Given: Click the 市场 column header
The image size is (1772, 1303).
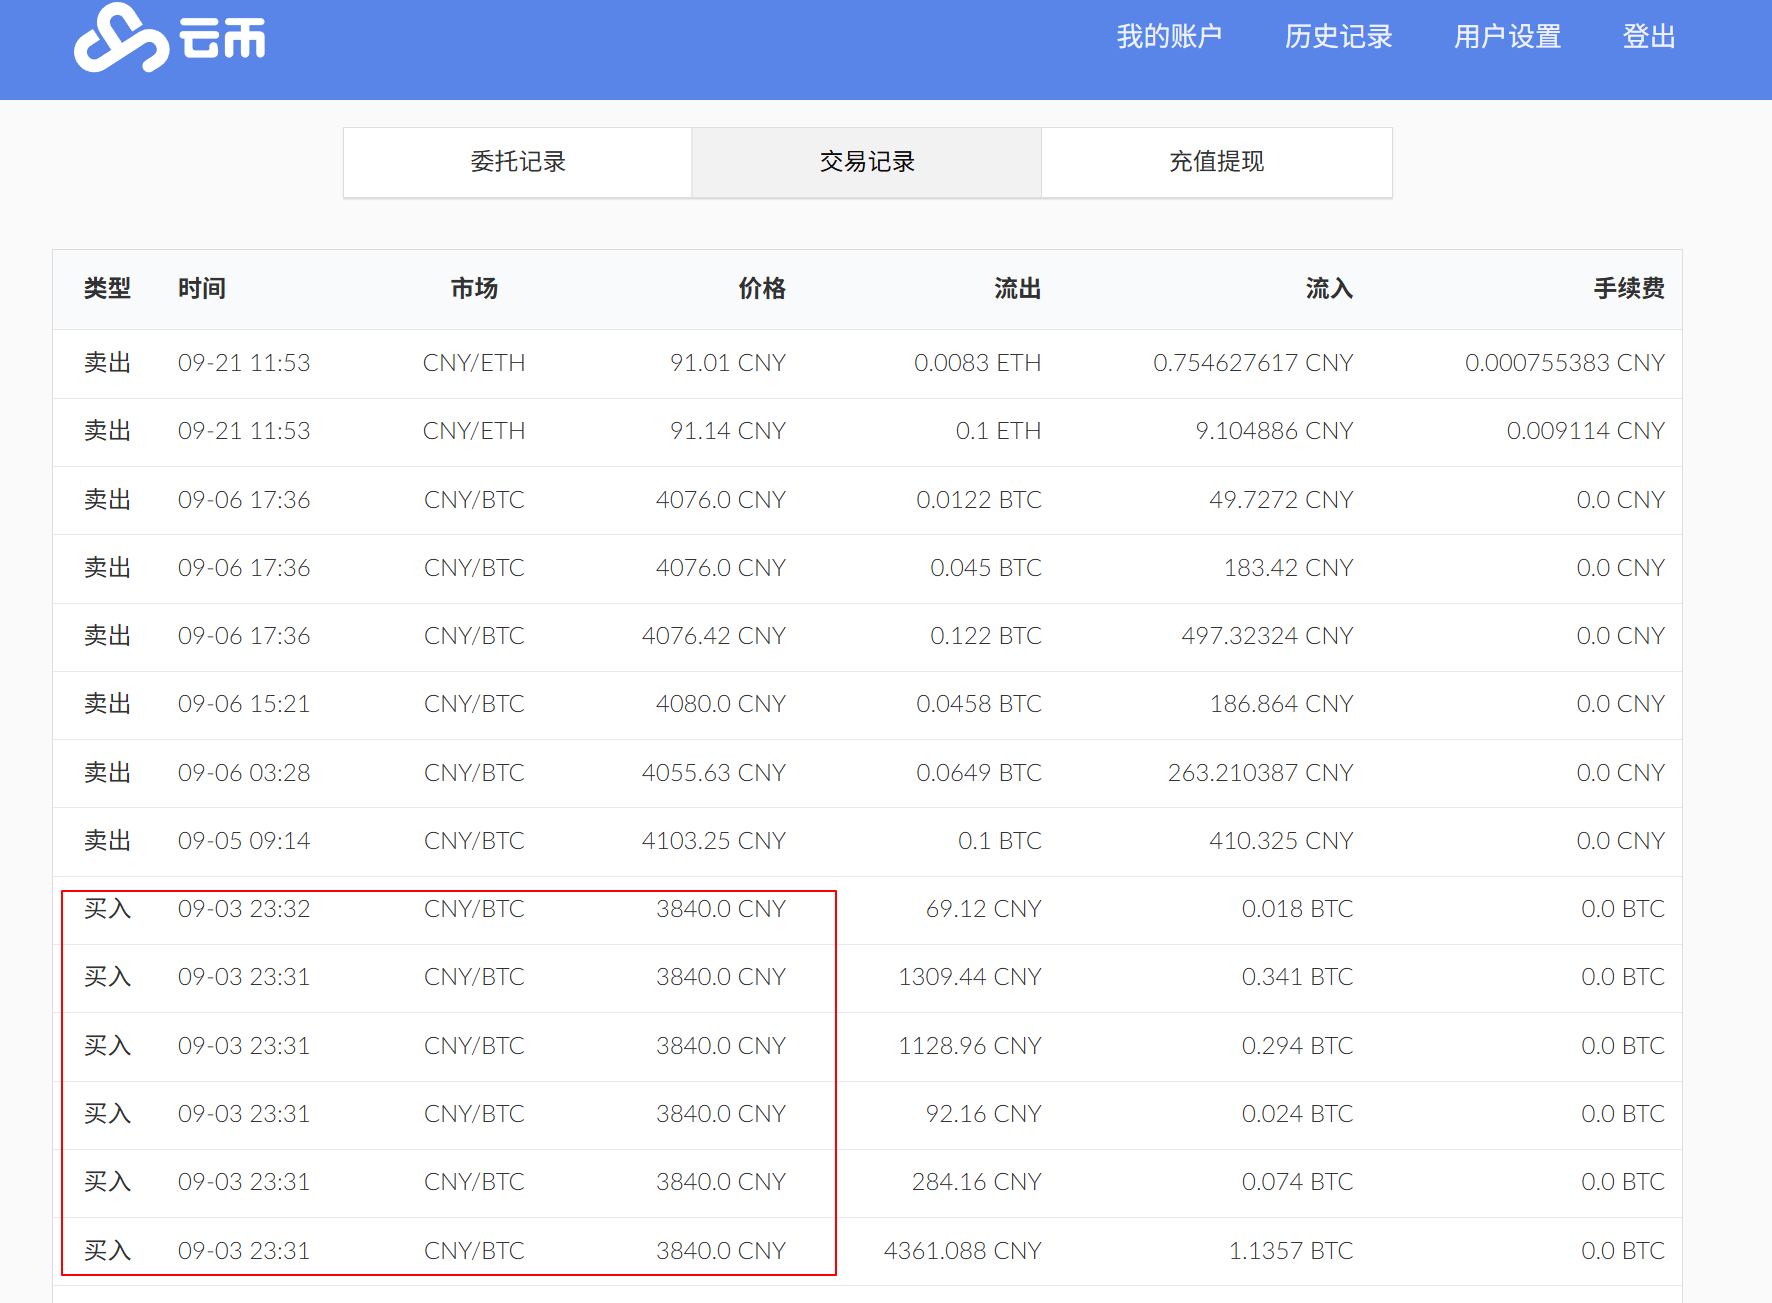Looking at the screenshot, I should [x=474, y=289].
